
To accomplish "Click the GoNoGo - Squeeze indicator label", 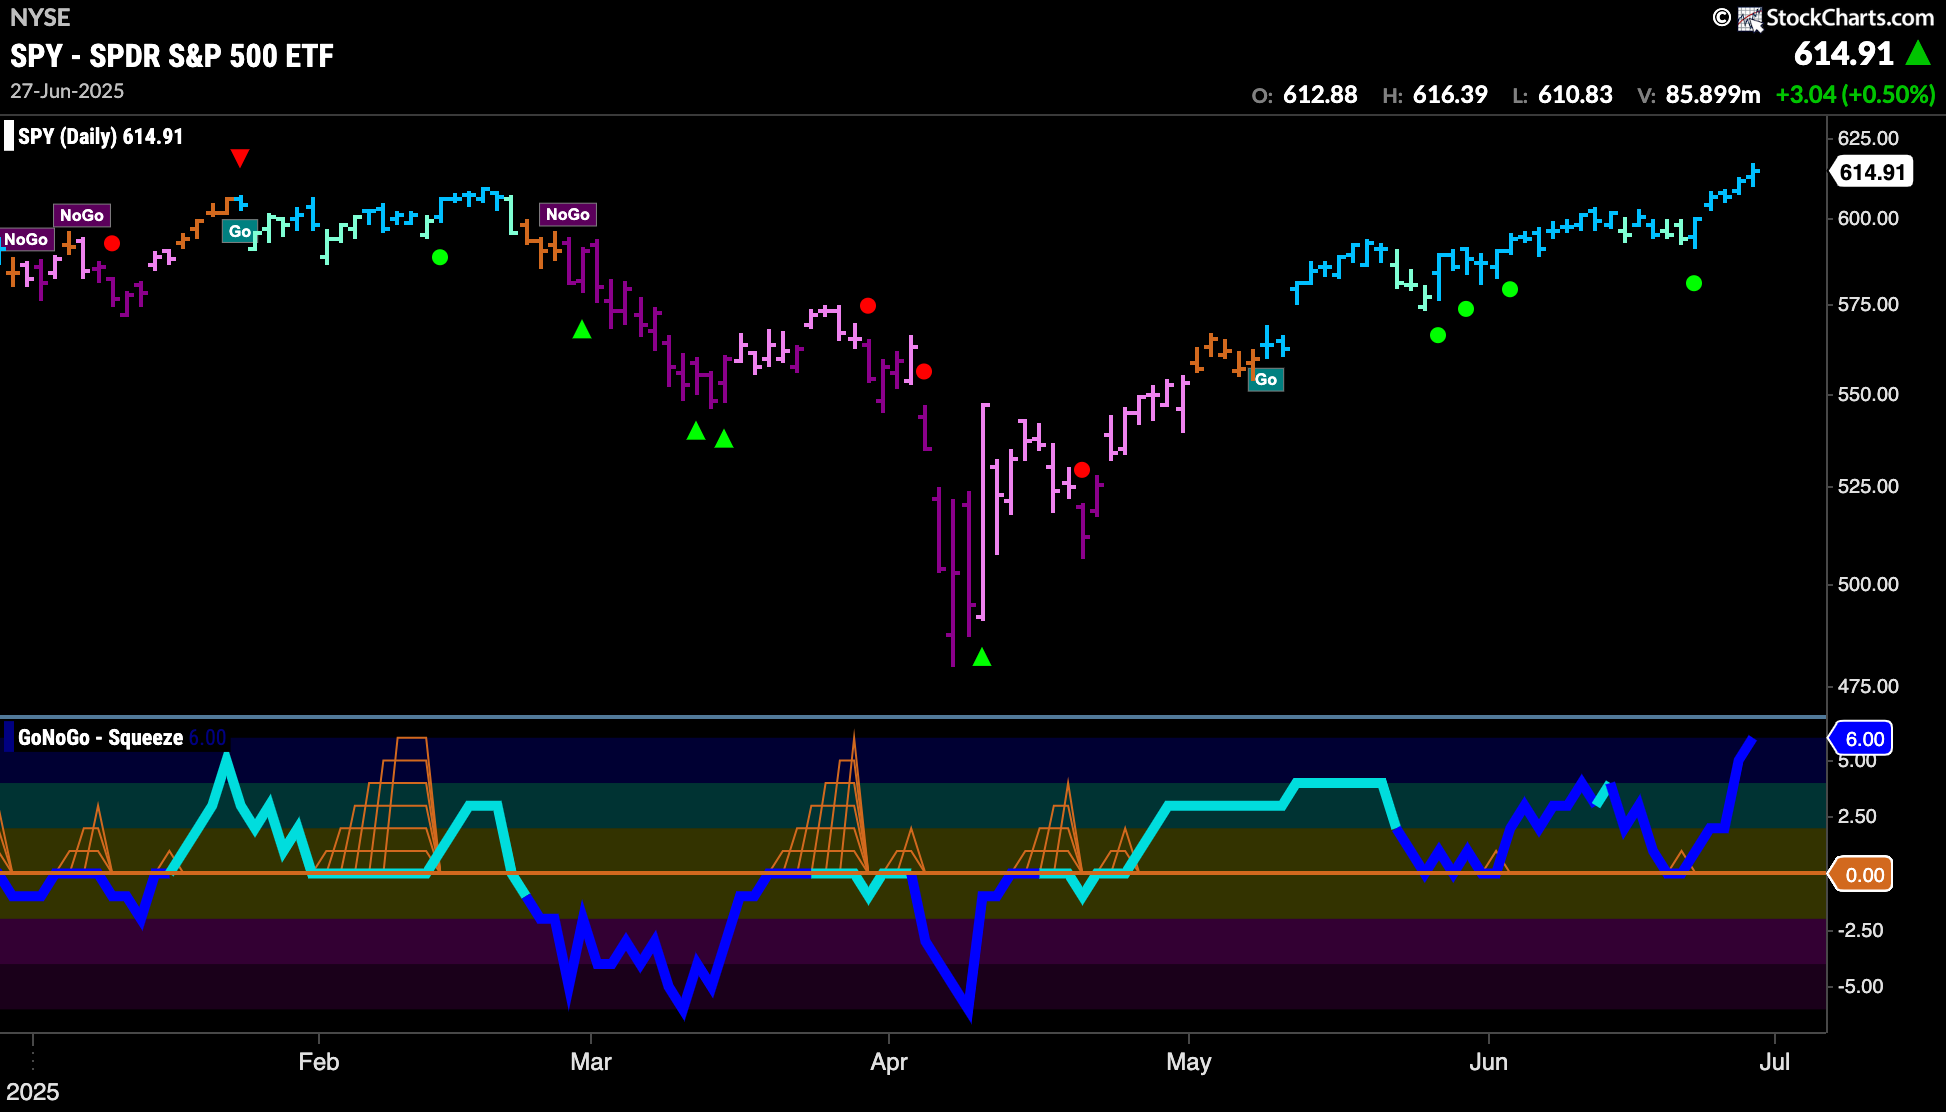I will (x=100, y=738).
